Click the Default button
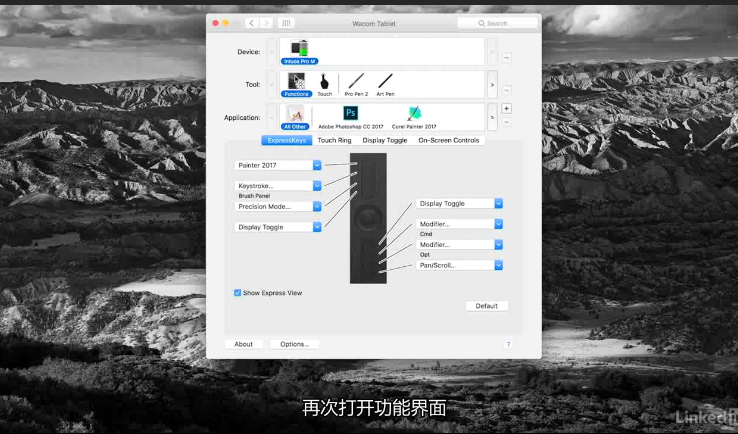The width and height of the screenshot is (738, 434). (x=487, y=306)
